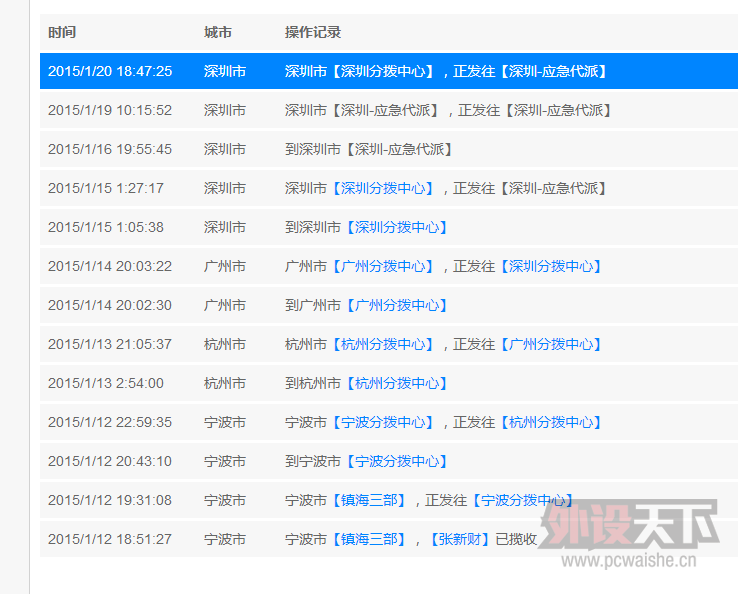738x594 pixels.
Task: Click 宁波分拨中心 link in the 22:59:35 row
Action: [x=383, y=422]
